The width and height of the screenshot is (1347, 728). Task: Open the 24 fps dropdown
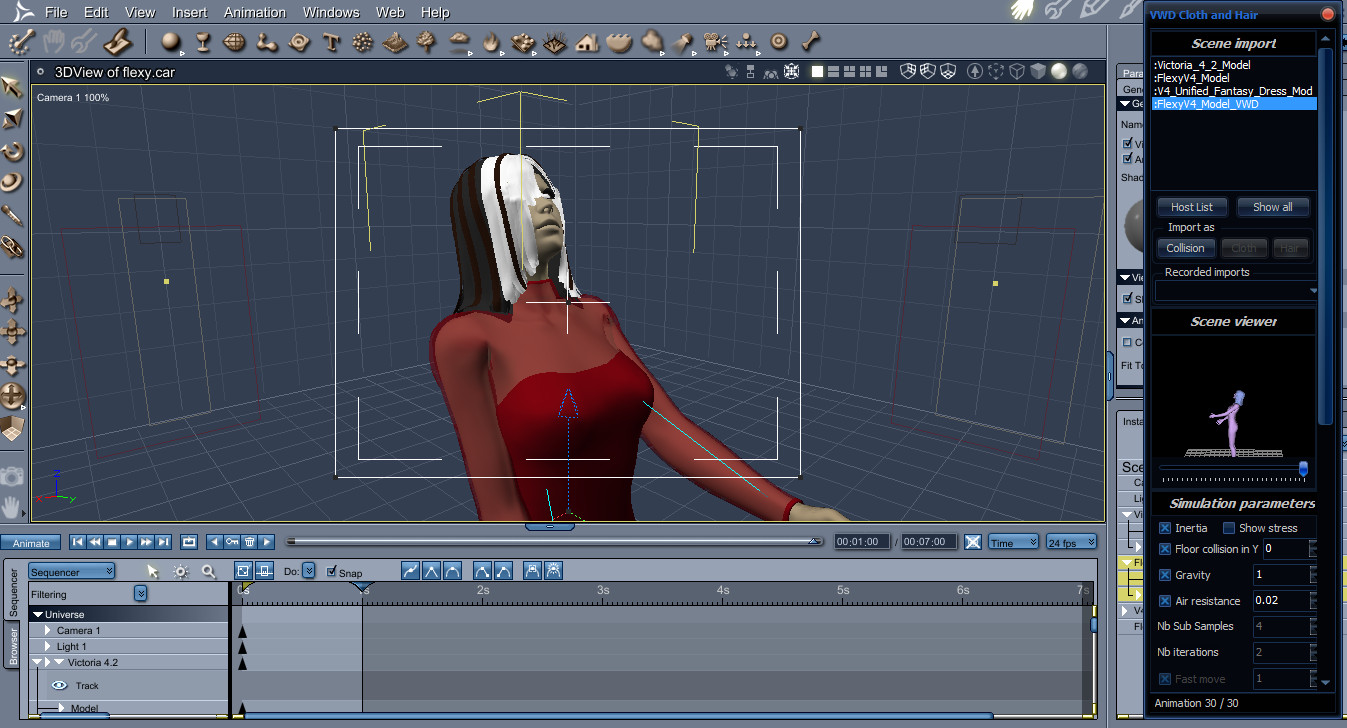click(1071, 542)
